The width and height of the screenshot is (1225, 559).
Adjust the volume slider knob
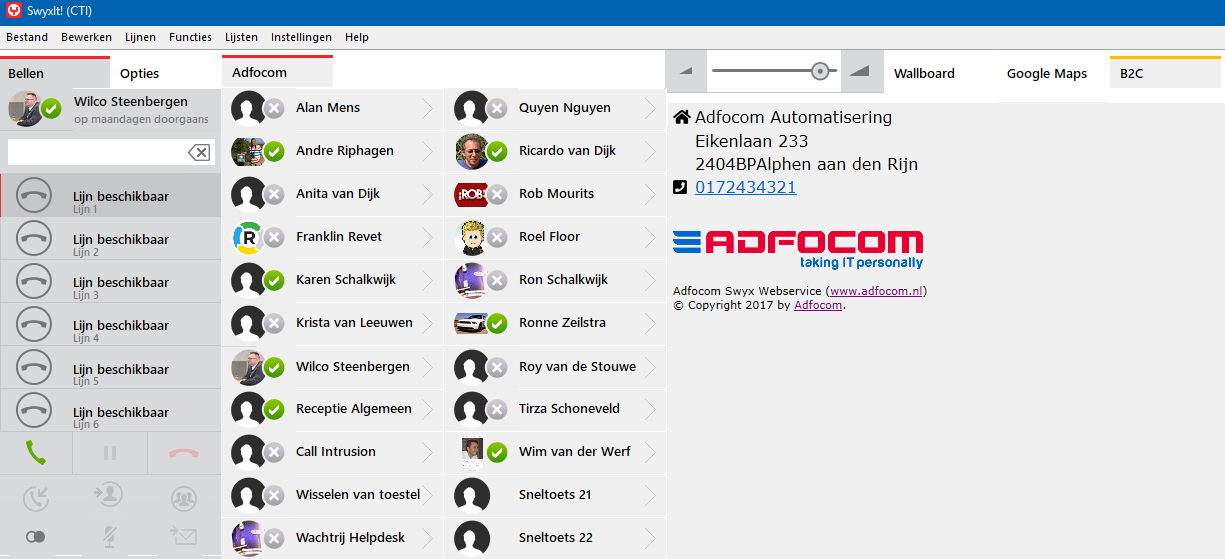click(820, 71)
